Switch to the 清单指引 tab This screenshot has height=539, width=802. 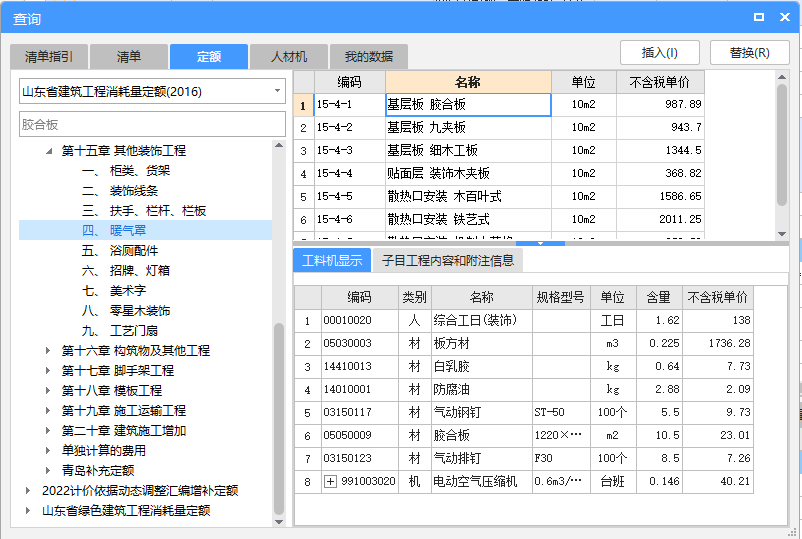(x=49, y=56)
